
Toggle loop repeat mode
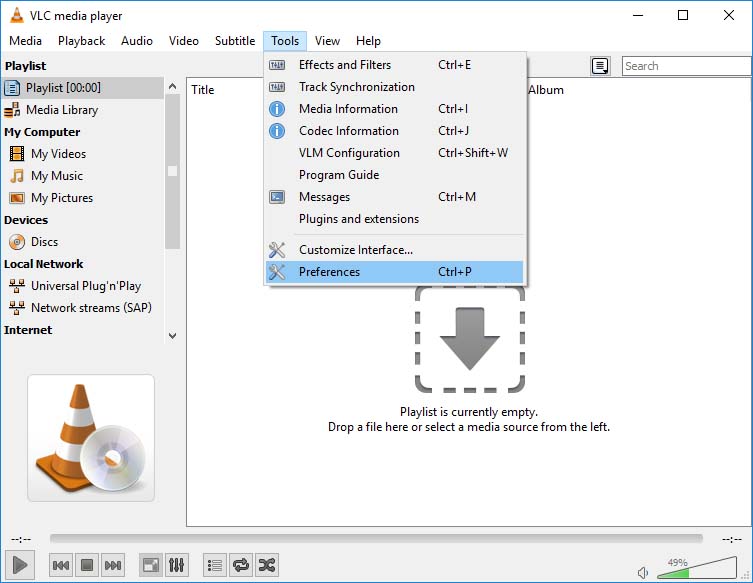[241, 565]
